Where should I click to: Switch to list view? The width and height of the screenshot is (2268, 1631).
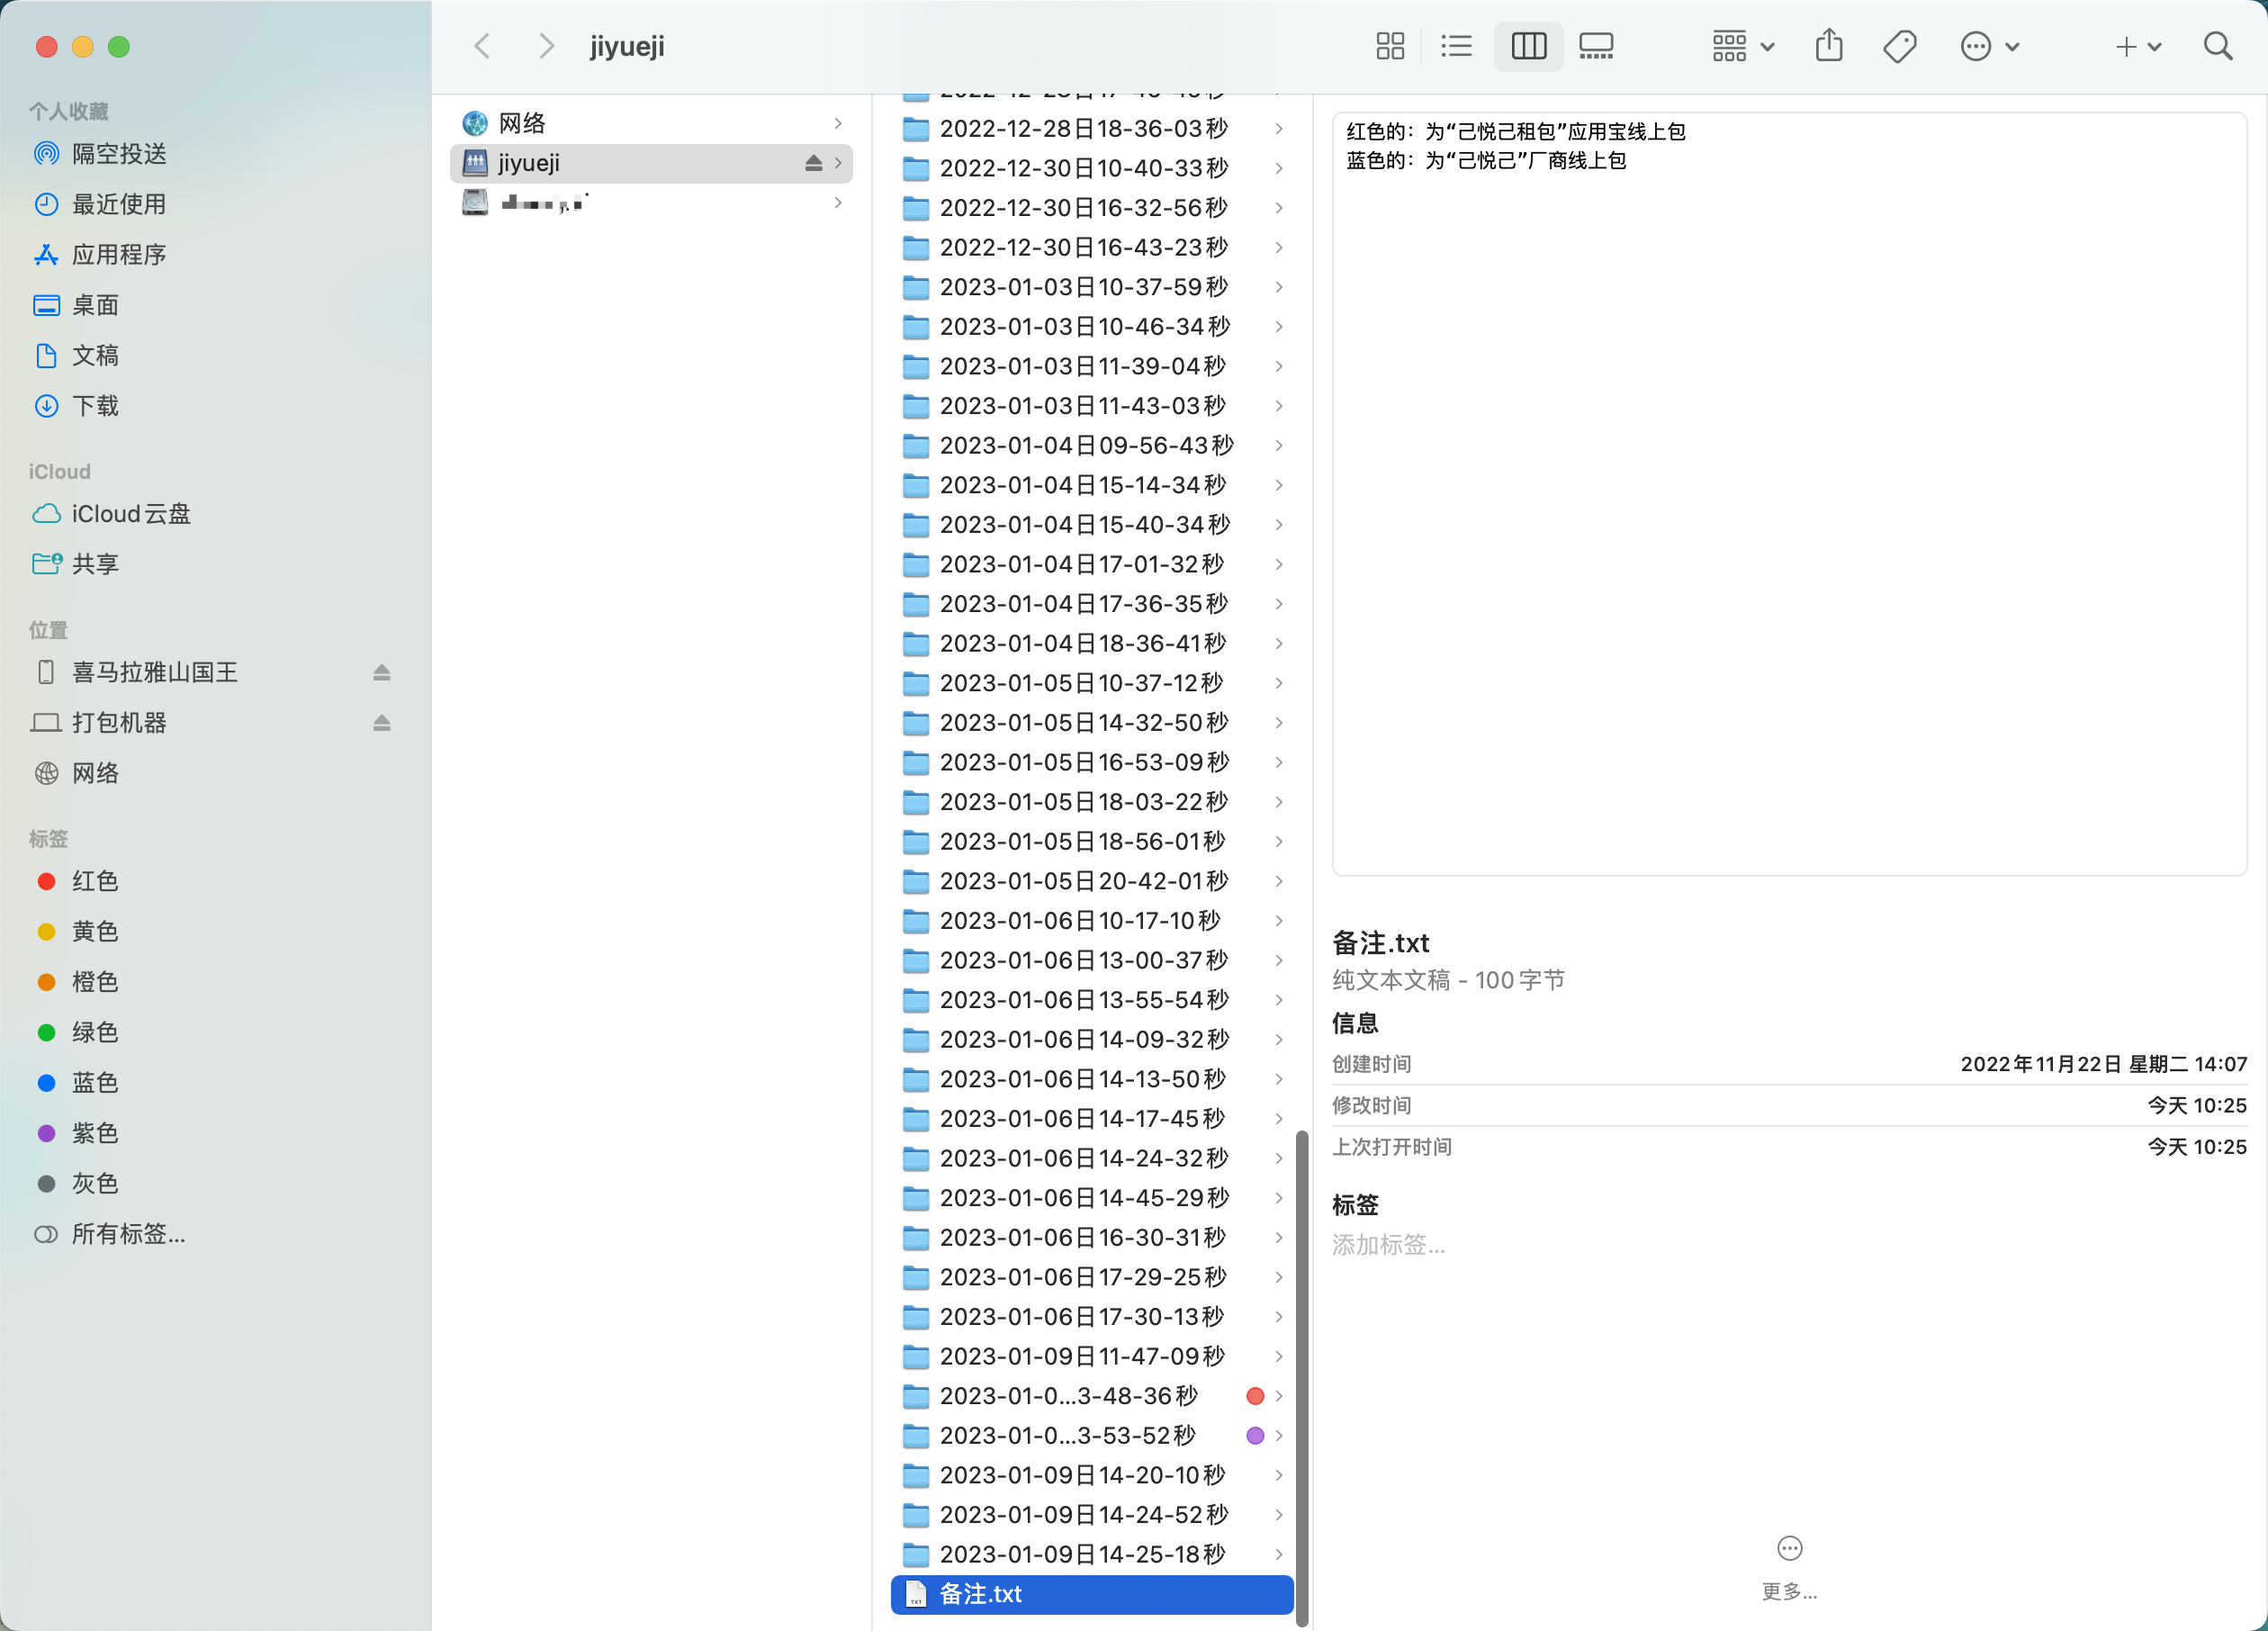pos(1456,46)
